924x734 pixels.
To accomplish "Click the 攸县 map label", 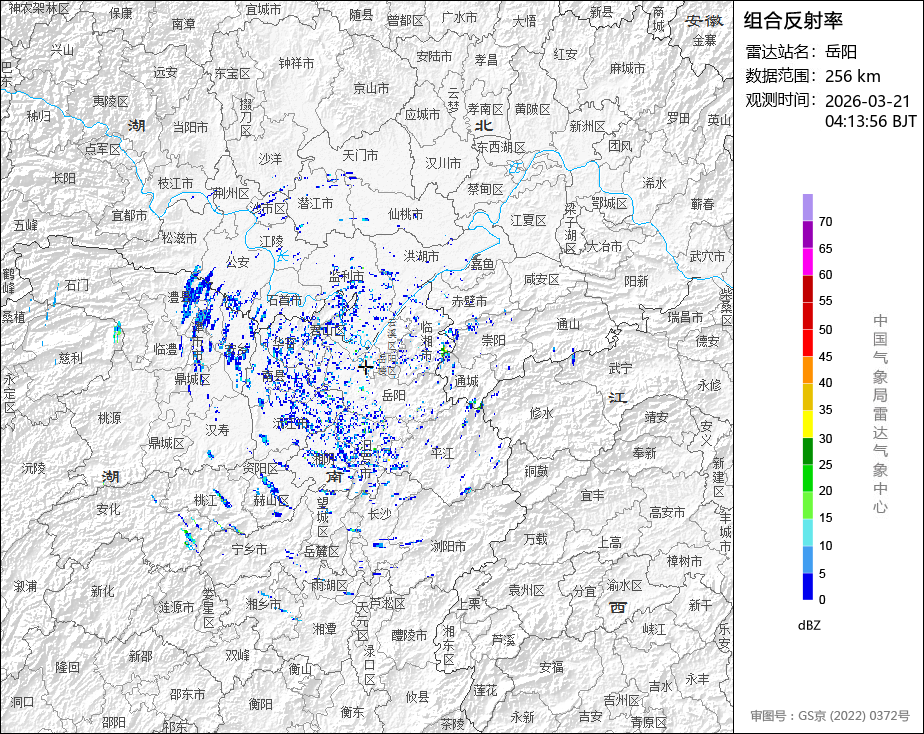I will click(x=417, y=697).
